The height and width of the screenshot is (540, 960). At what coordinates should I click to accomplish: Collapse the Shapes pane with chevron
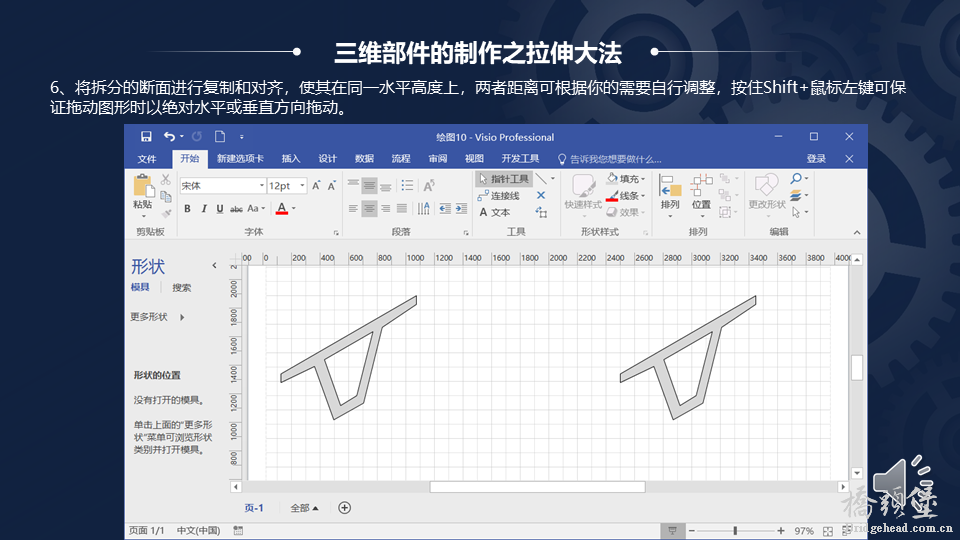(214, 266)
